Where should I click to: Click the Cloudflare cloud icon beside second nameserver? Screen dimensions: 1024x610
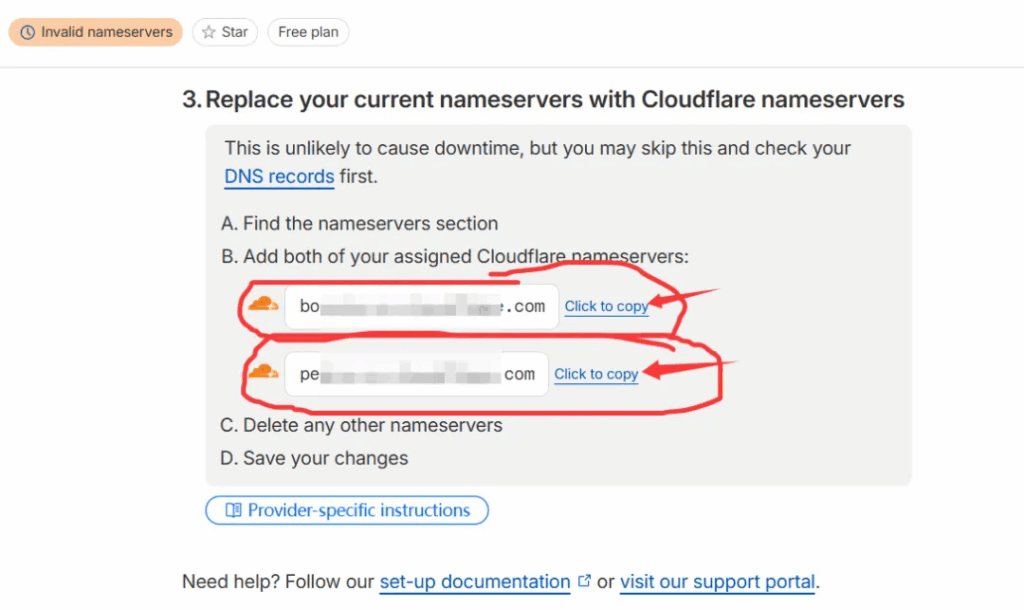coord(263,372)
